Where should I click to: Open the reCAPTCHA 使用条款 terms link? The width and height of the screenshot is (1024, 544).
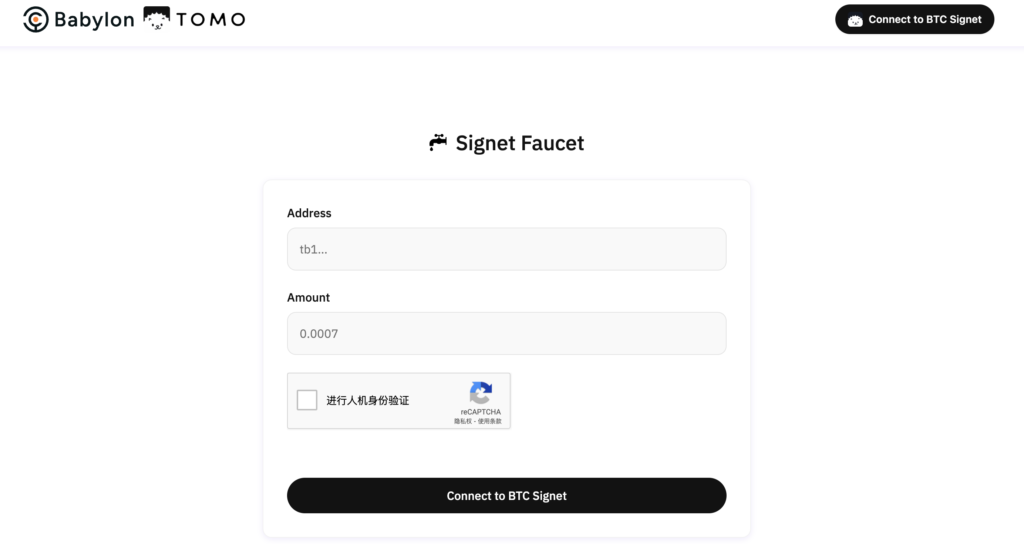tap(490, 421)
